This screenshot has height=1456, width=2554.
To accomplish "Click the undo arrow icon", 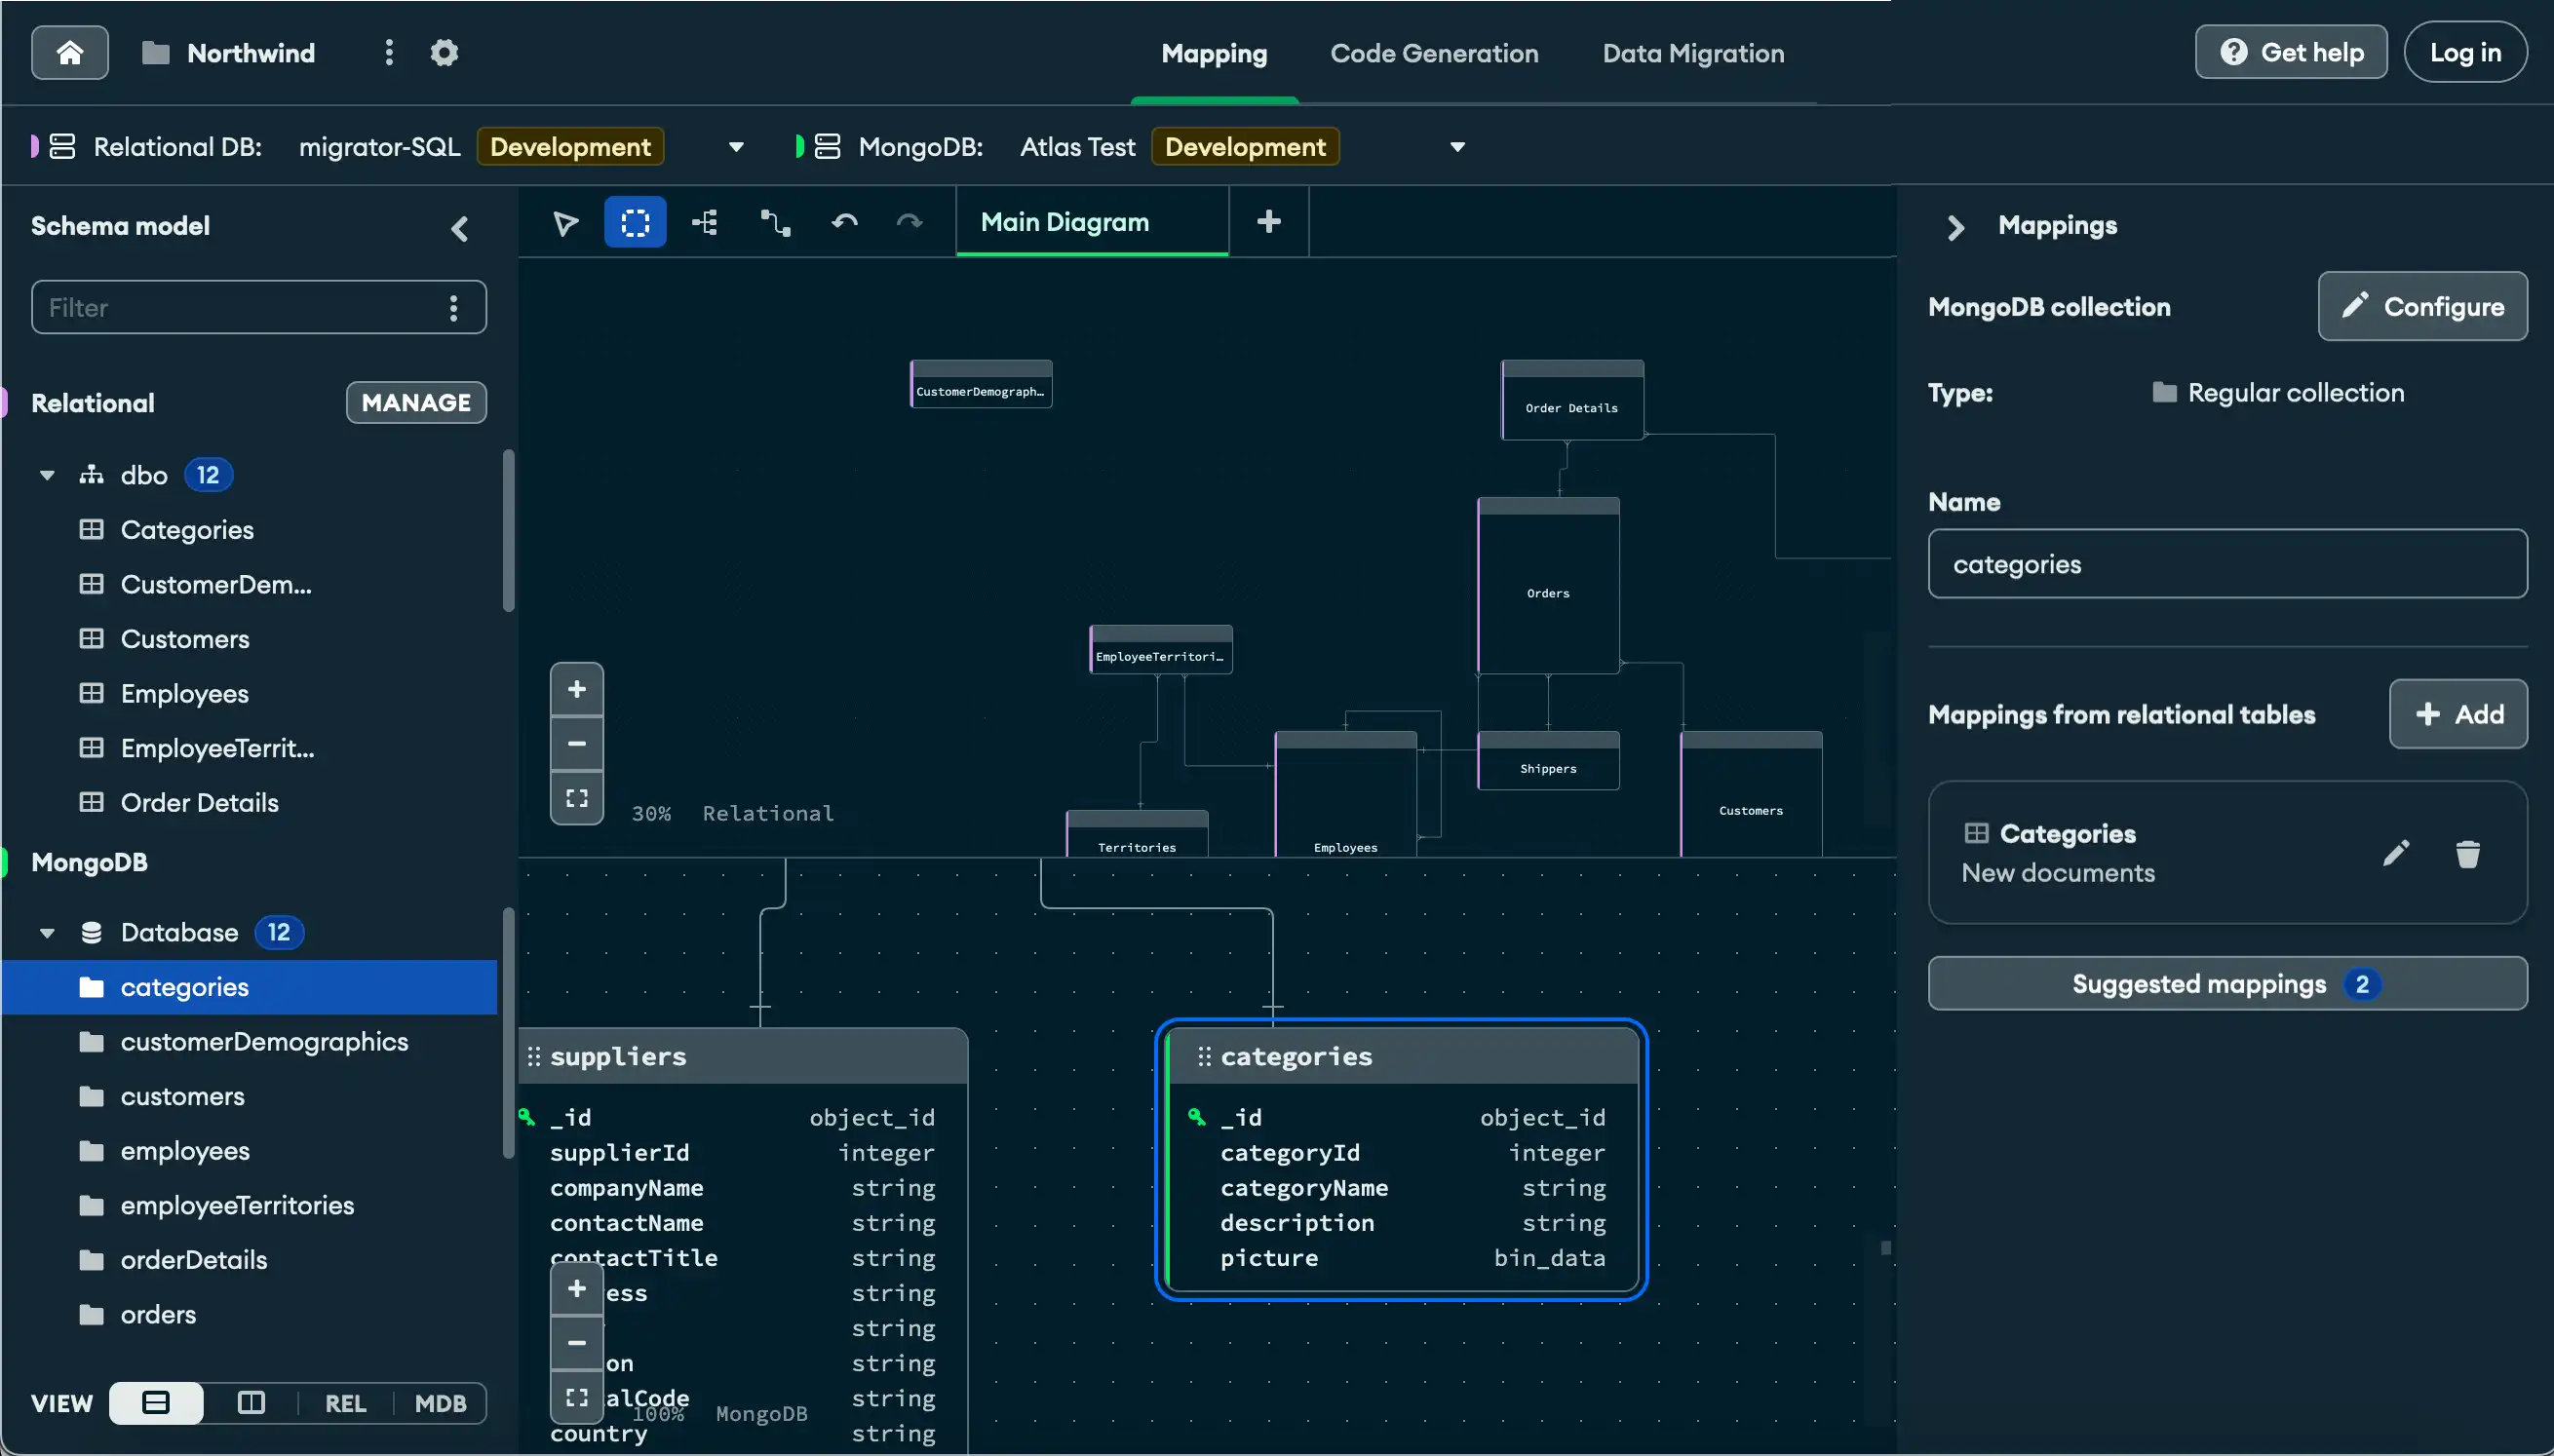I will point(844,221).
